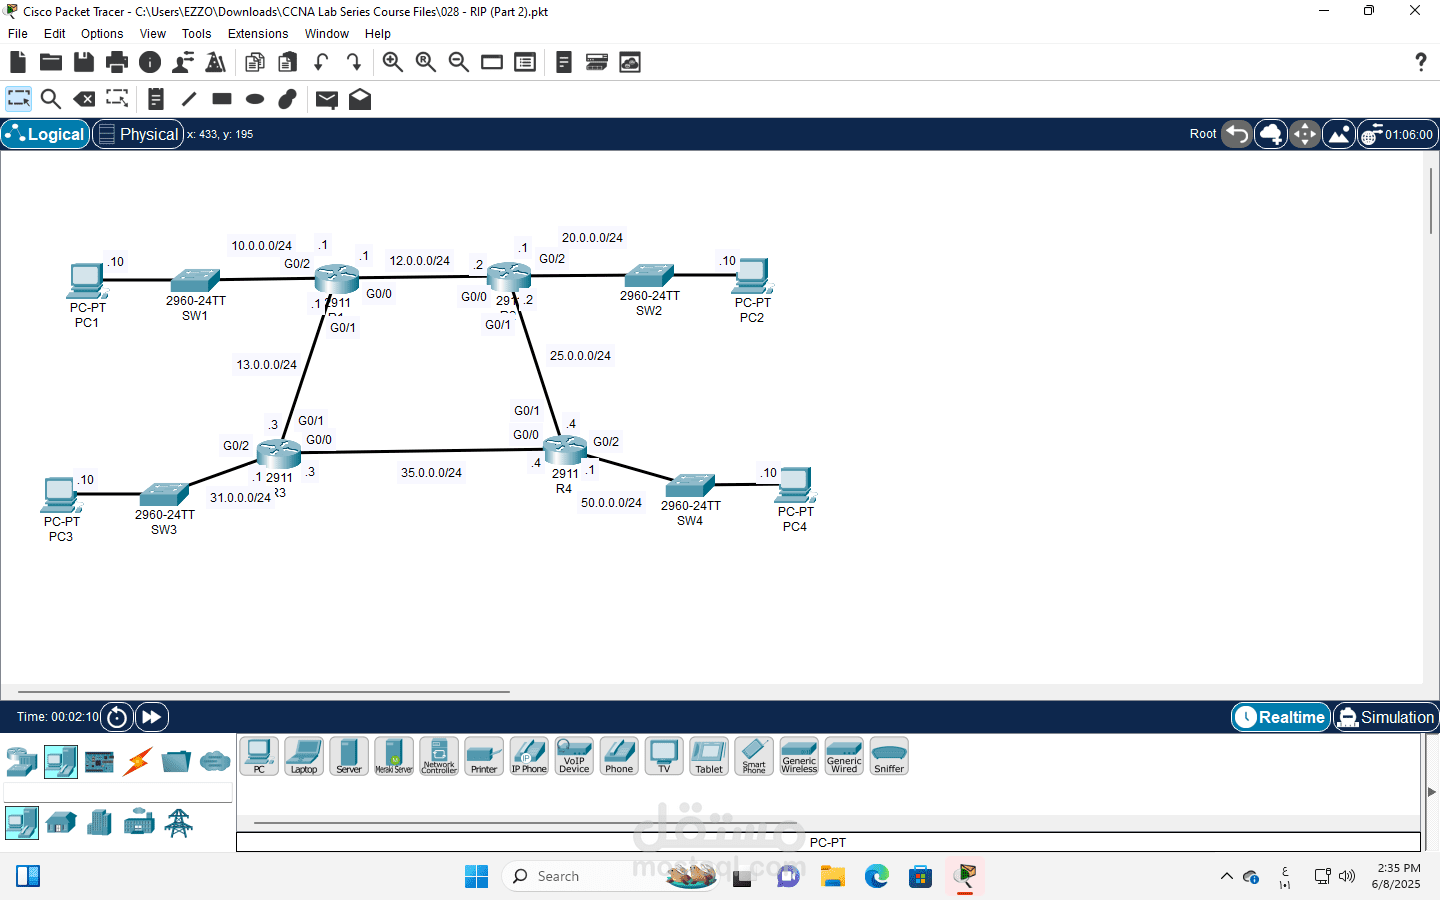
Task: Click PC1 in the workspace
Action: coord(87,280)
